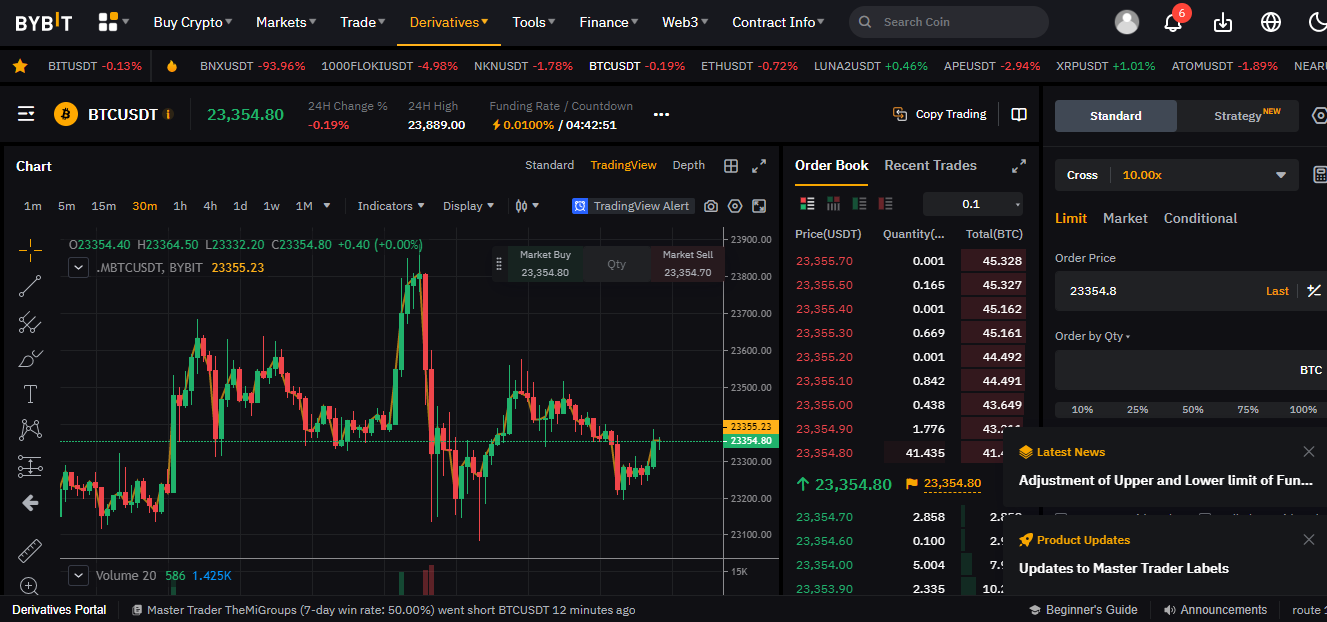Set order quantity slider to 50%
Image resolution: width=1327 pixels, height=622 pixels.
(1193, 410)
